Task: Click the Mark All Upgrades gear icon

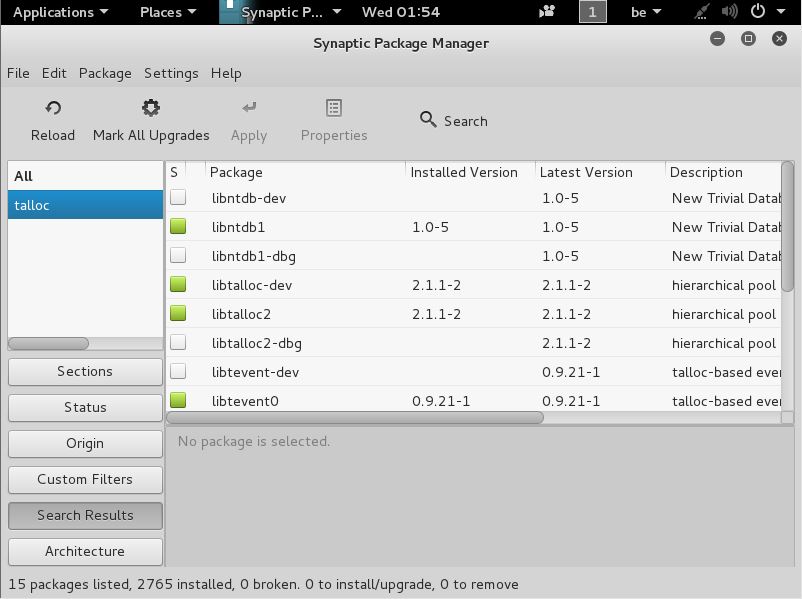Action: pyautogui.click(x=151, y=108)
